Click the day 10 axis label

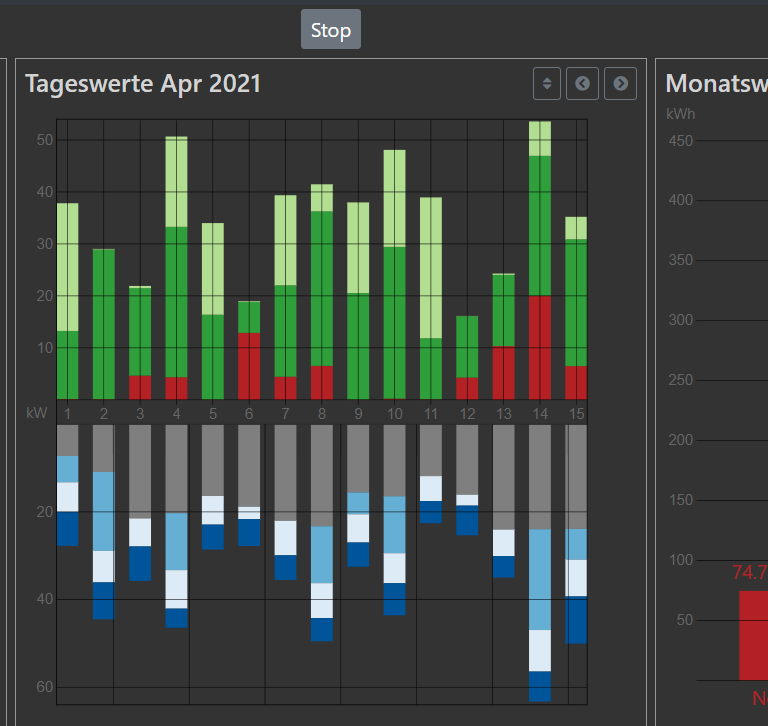pos(394,413)
